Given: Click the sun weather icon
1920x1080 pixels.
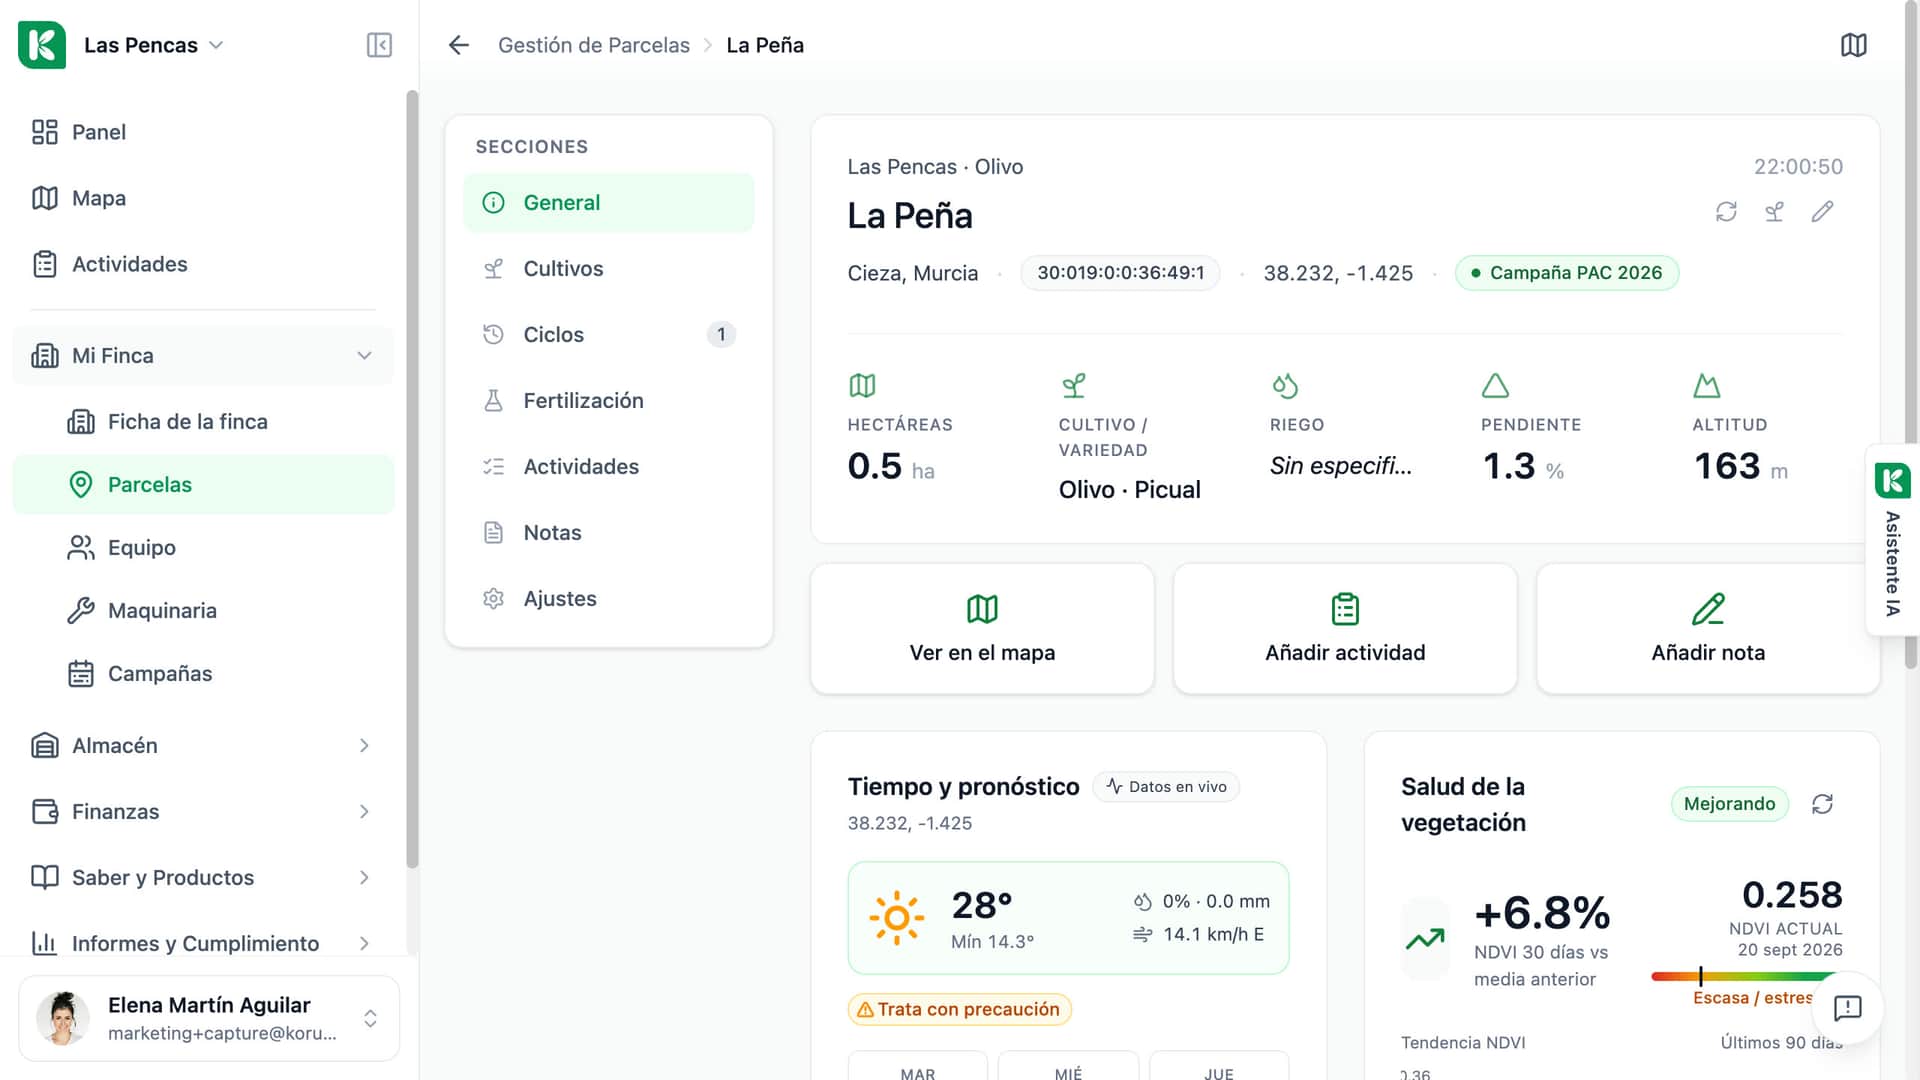Looking at the screenshot, I should (x=896, y=918).
